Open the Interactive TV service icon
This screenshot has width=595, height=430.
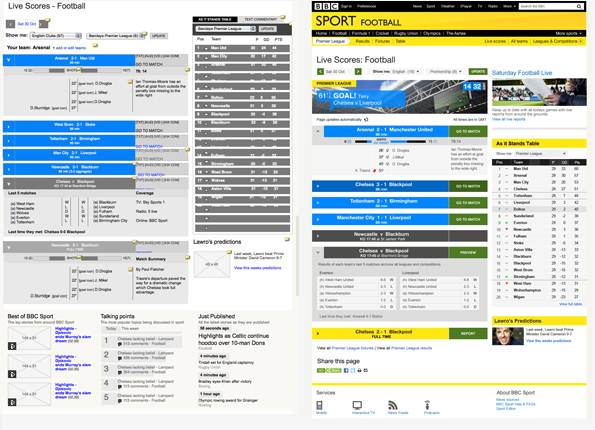tap(357, 405)
